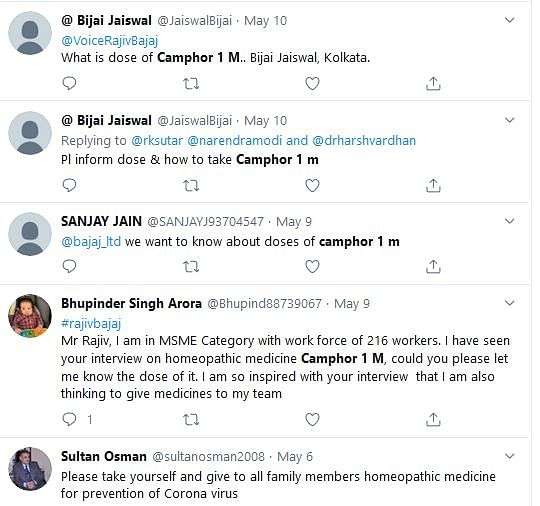Open the chevron menu on Sanjay Jain's tweet

click(509, 221)
